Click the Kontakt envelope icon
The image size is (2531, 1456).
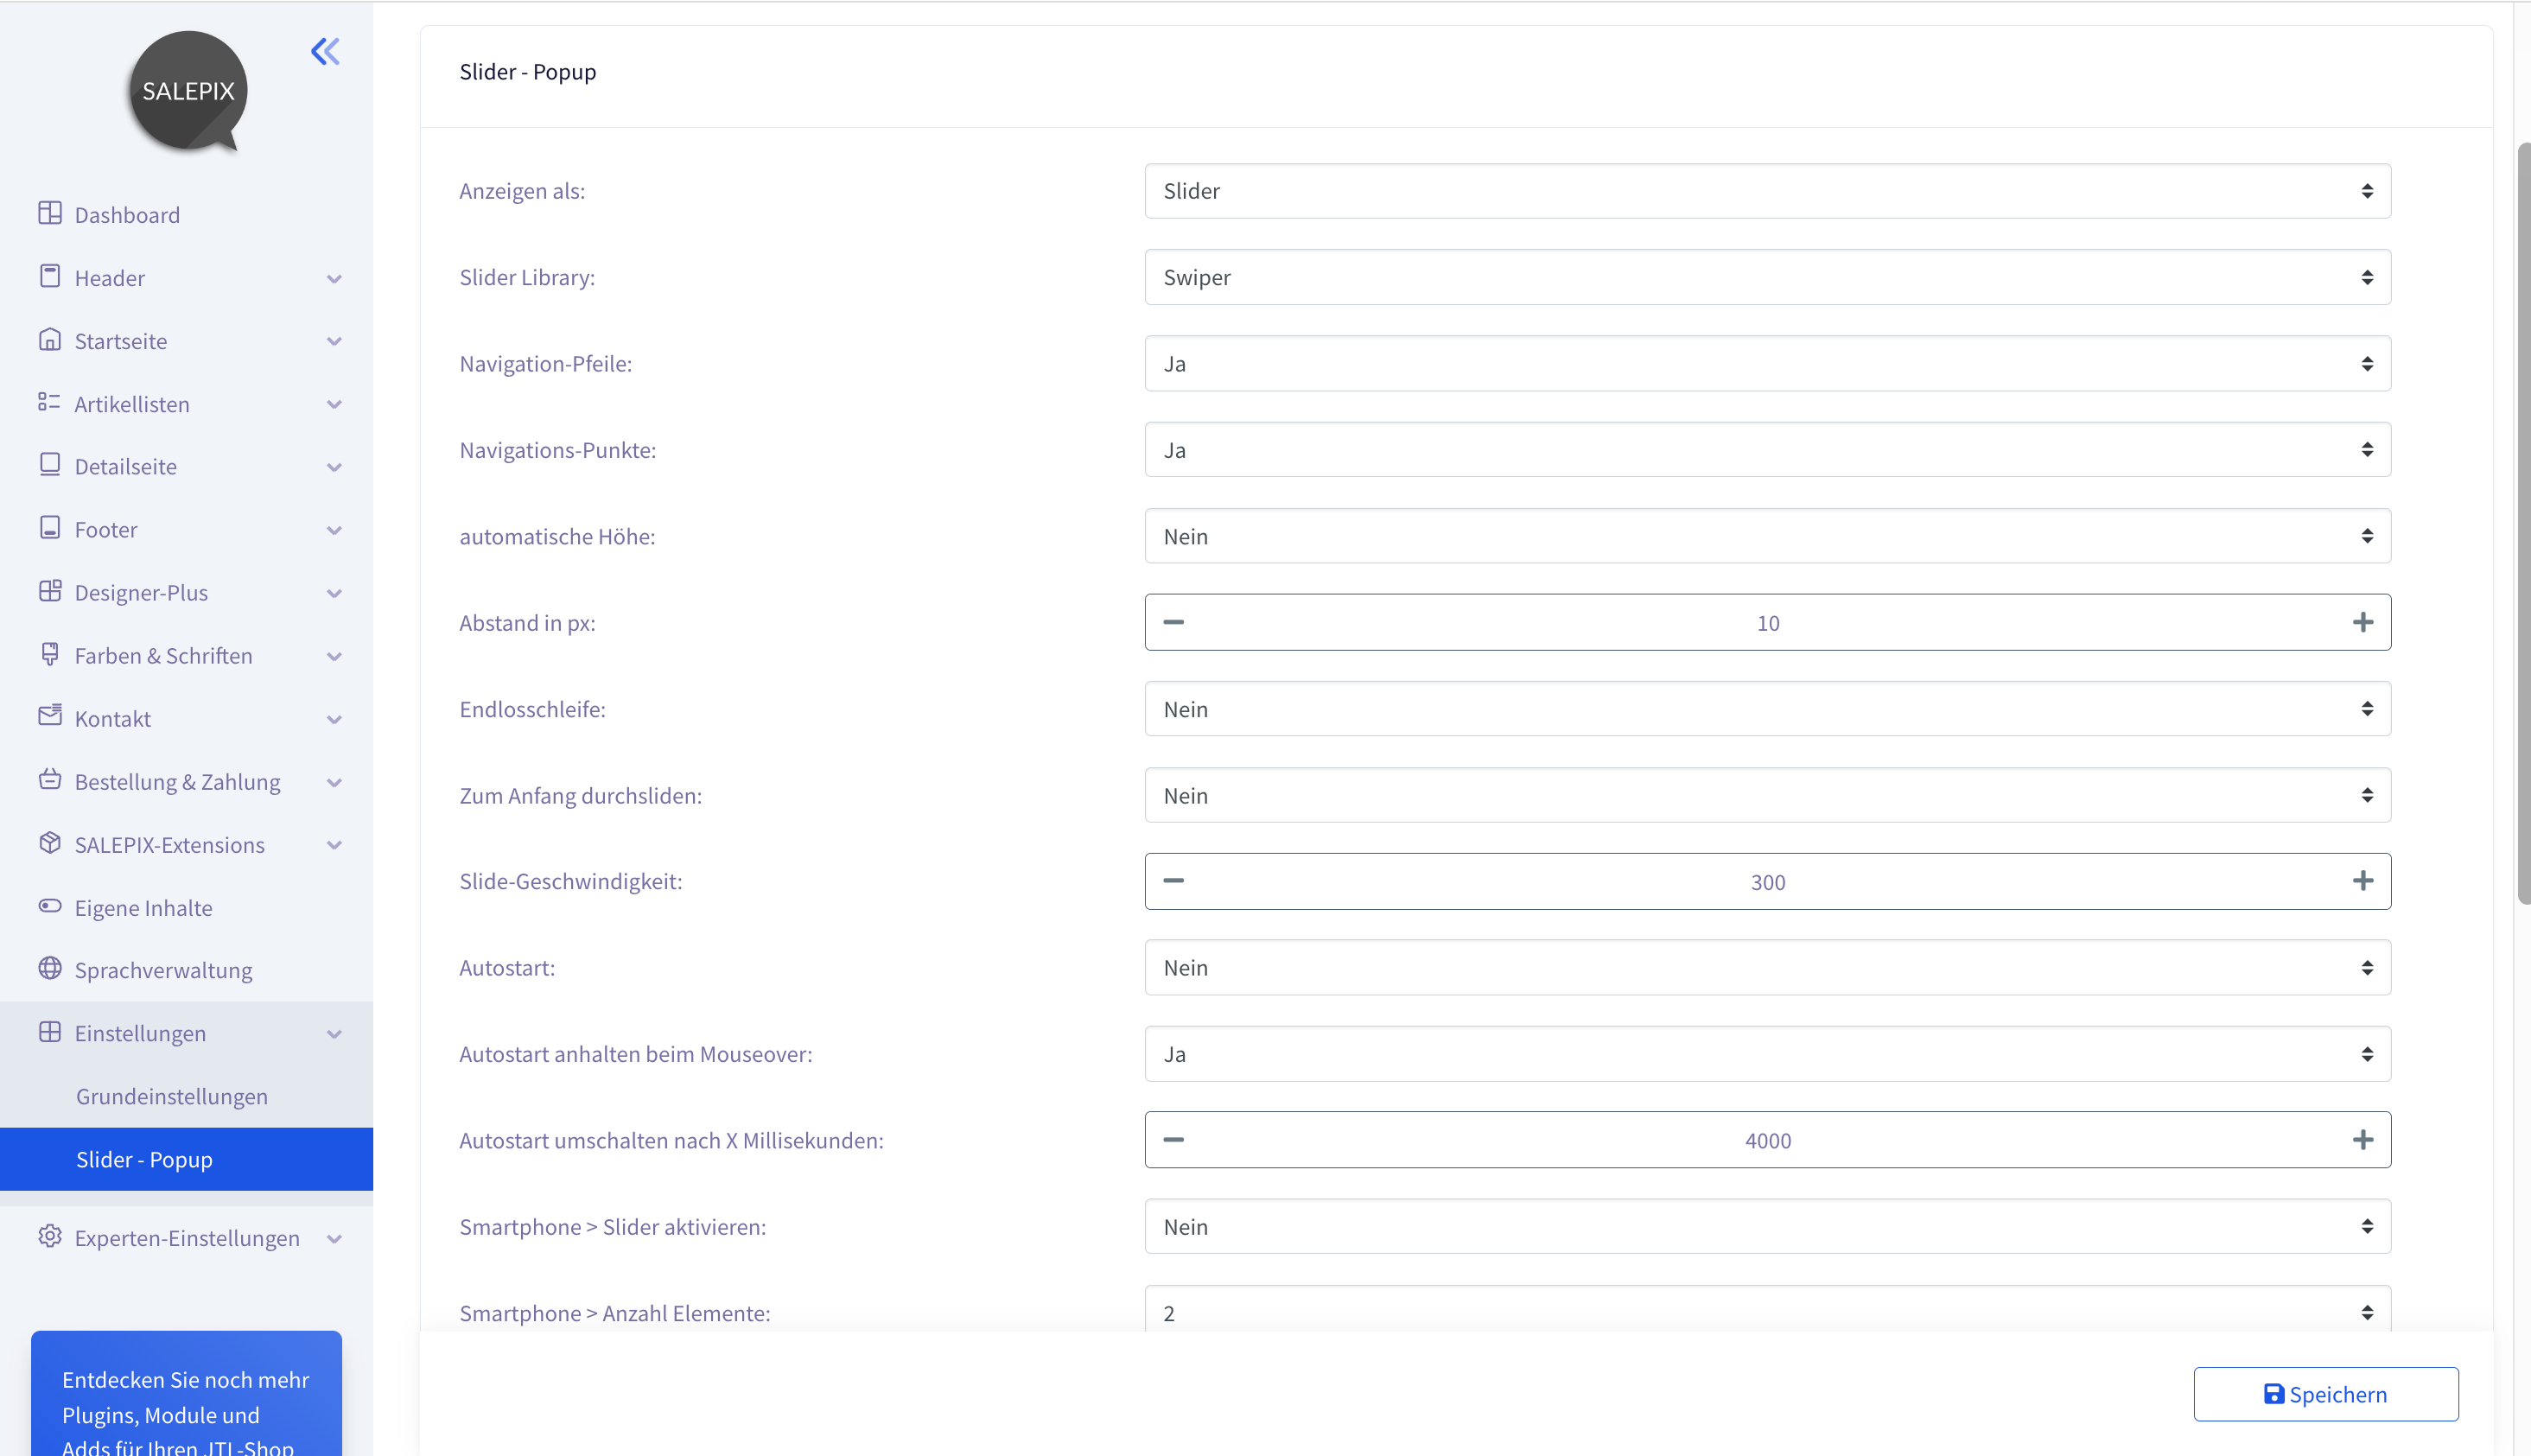pyautogui.click(x=50, y=716)
